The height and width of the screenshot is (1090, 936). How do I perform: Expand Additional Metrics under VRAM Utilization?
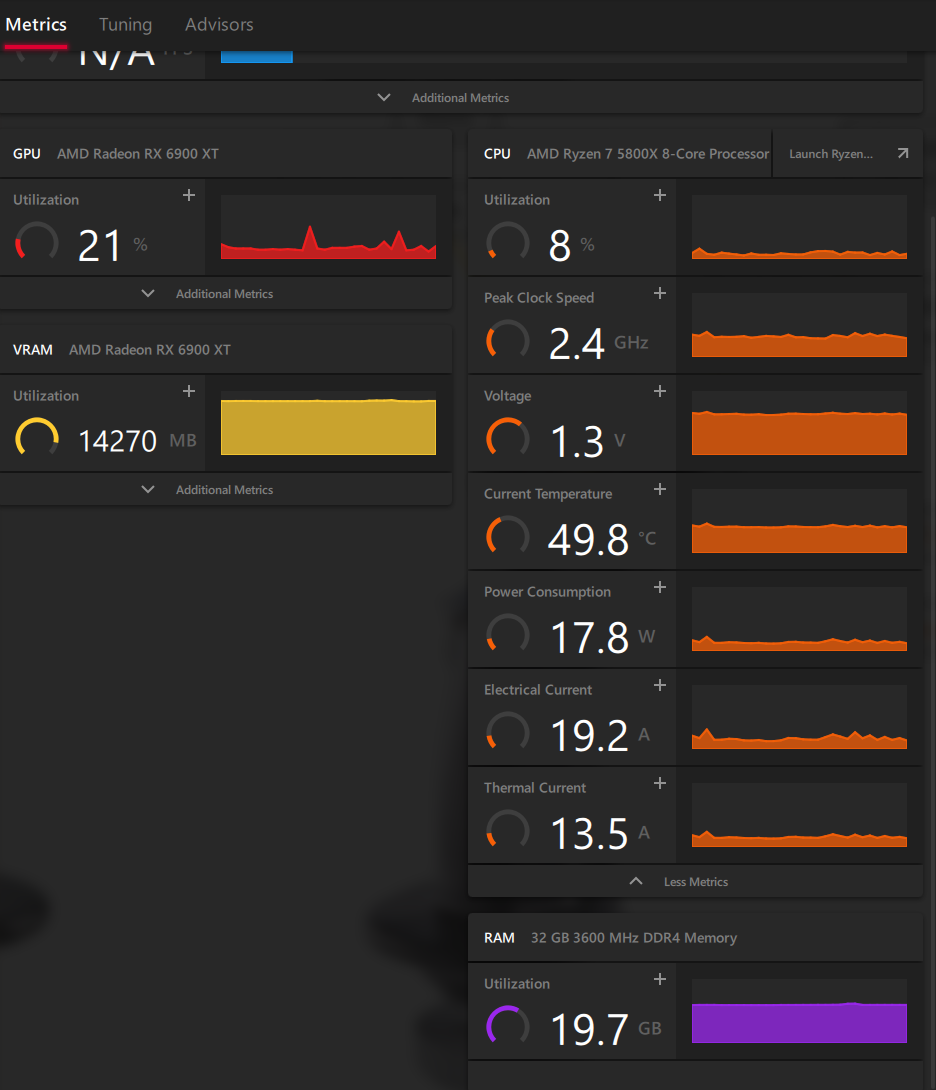pos(225,489)
